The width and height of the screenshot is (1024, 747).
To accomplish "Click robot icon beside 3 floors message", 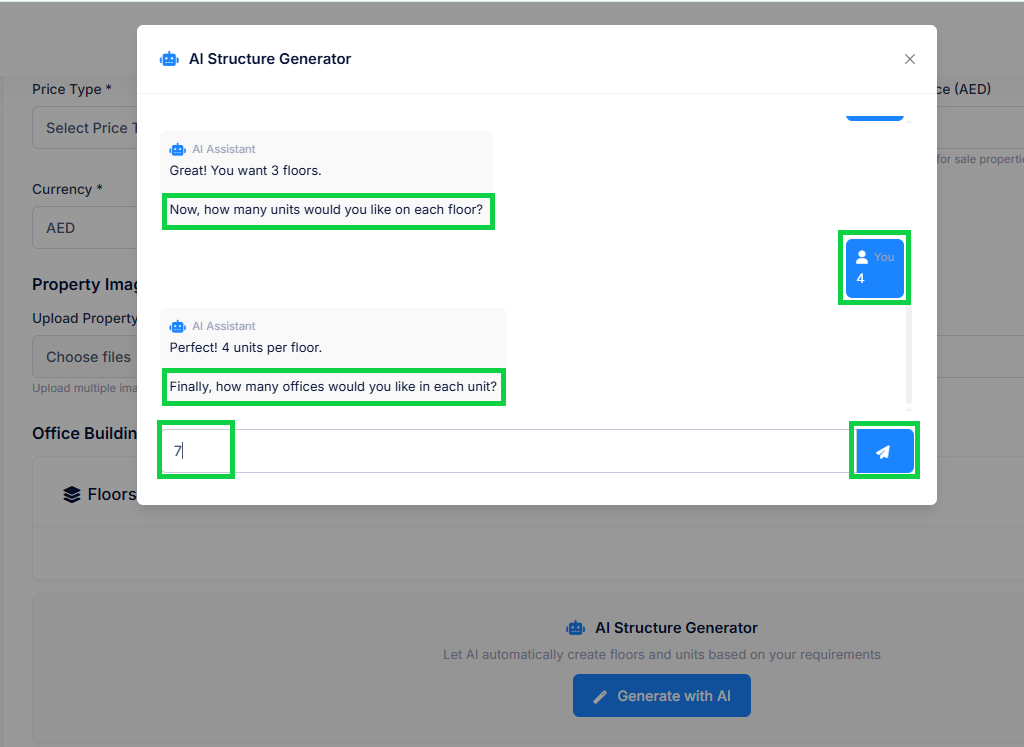I will (x=178, y=149).
